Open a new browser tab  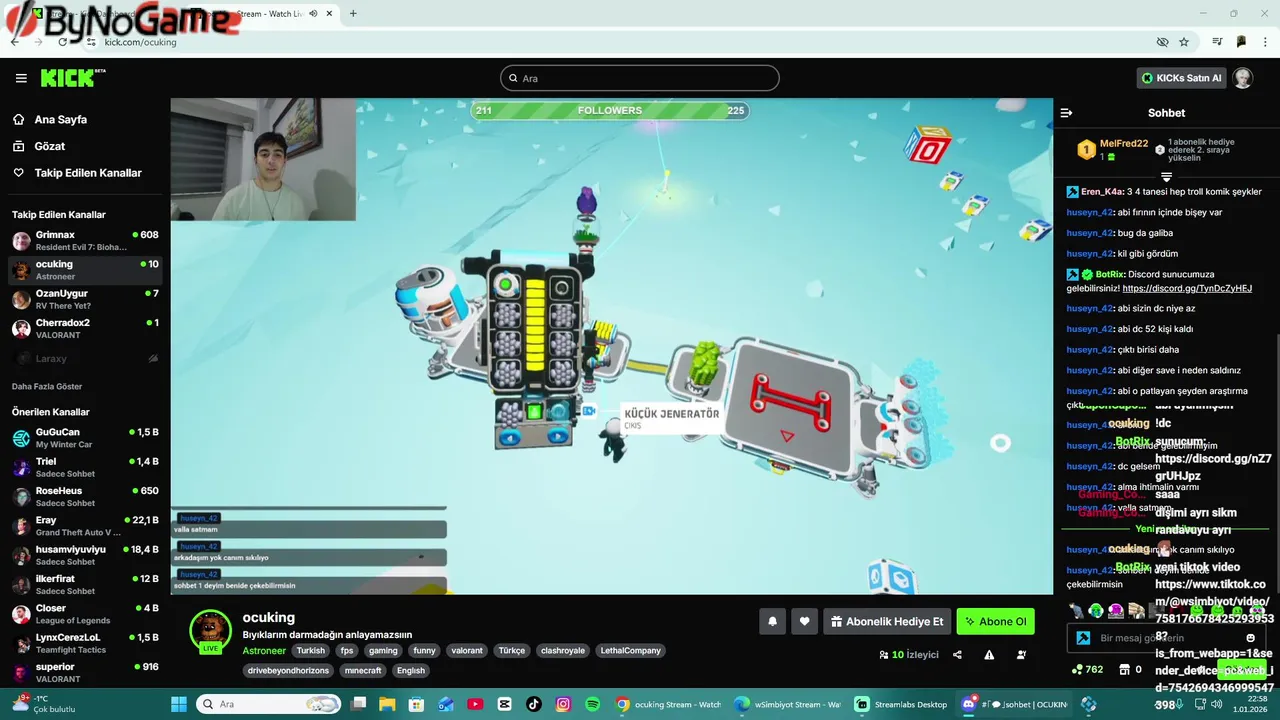tap(353, 14)
